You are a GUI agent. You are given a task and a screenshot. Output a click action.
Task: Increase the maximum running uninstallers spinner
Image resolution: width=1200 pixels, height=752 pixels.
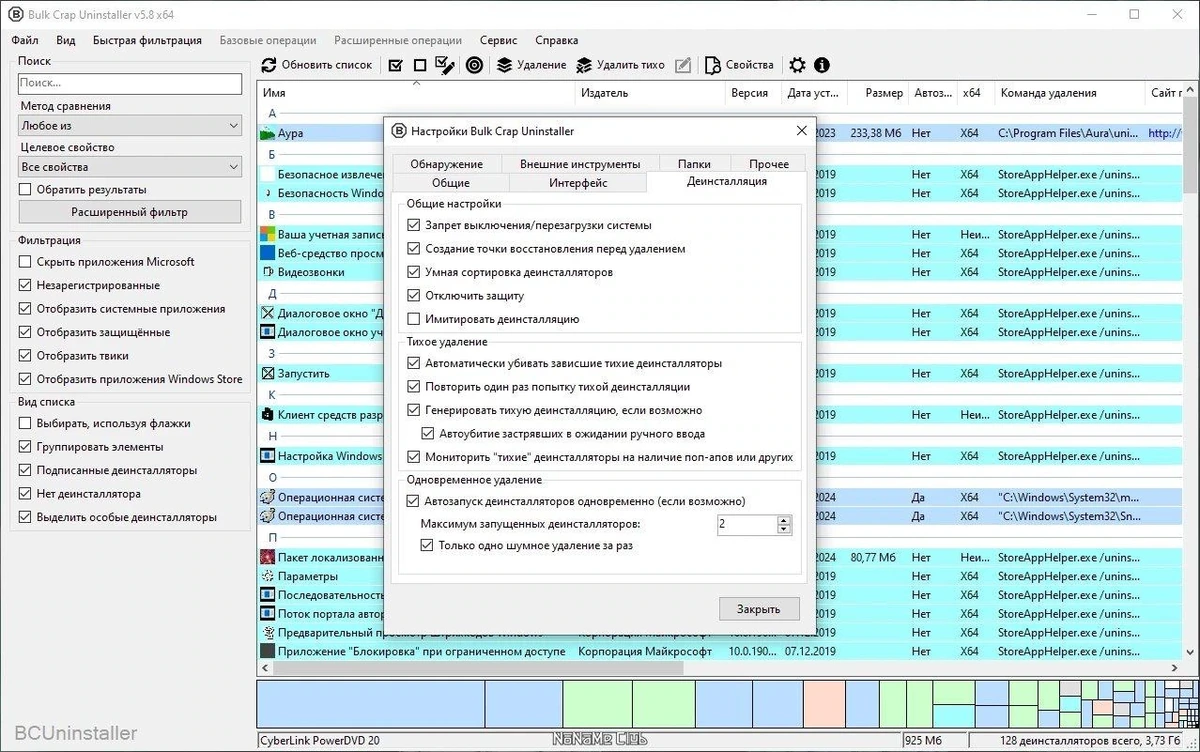click(x=784, y=520)
